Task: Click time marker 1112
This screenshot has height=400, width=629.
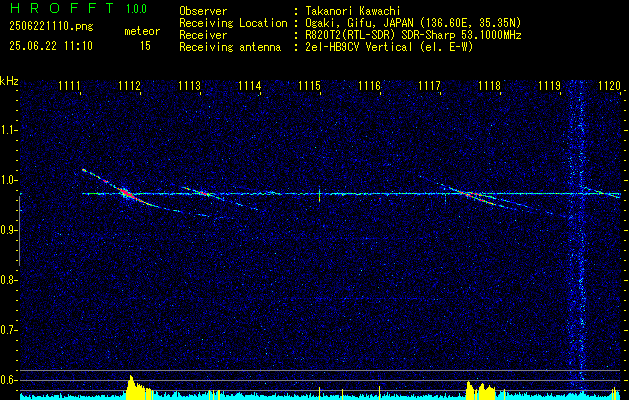Action: click(130, 86)
